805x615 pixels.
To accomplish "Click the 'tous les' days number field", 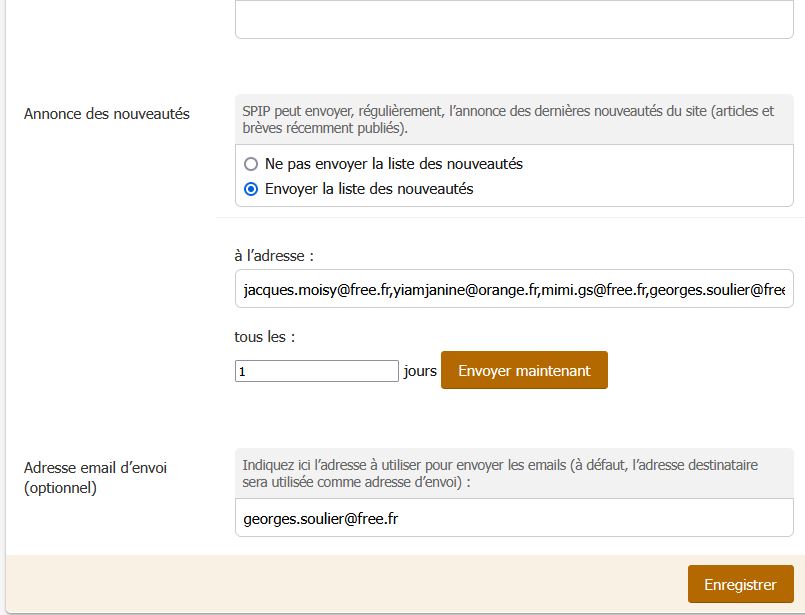I will tap(317, 371).
